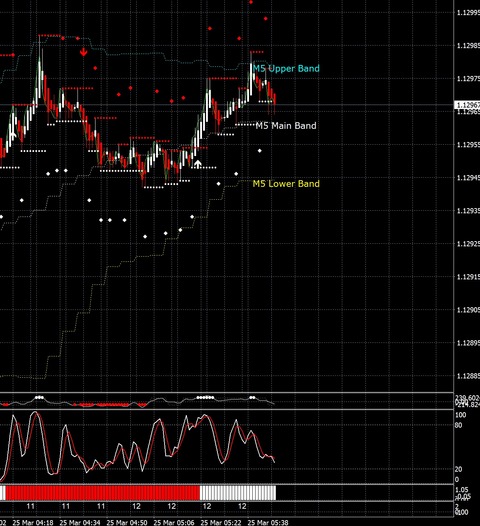This screenshot has width=480, height=526.
Task: Click the '25 Mar 05:22' time label
Action: point(221,523)
